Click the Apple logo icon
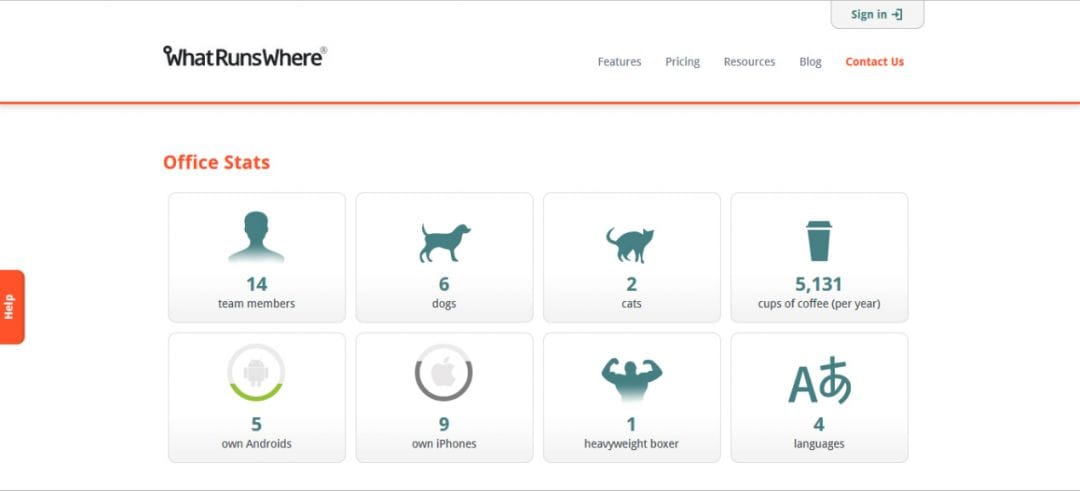The image size is (1080, 491). (443, 373)
